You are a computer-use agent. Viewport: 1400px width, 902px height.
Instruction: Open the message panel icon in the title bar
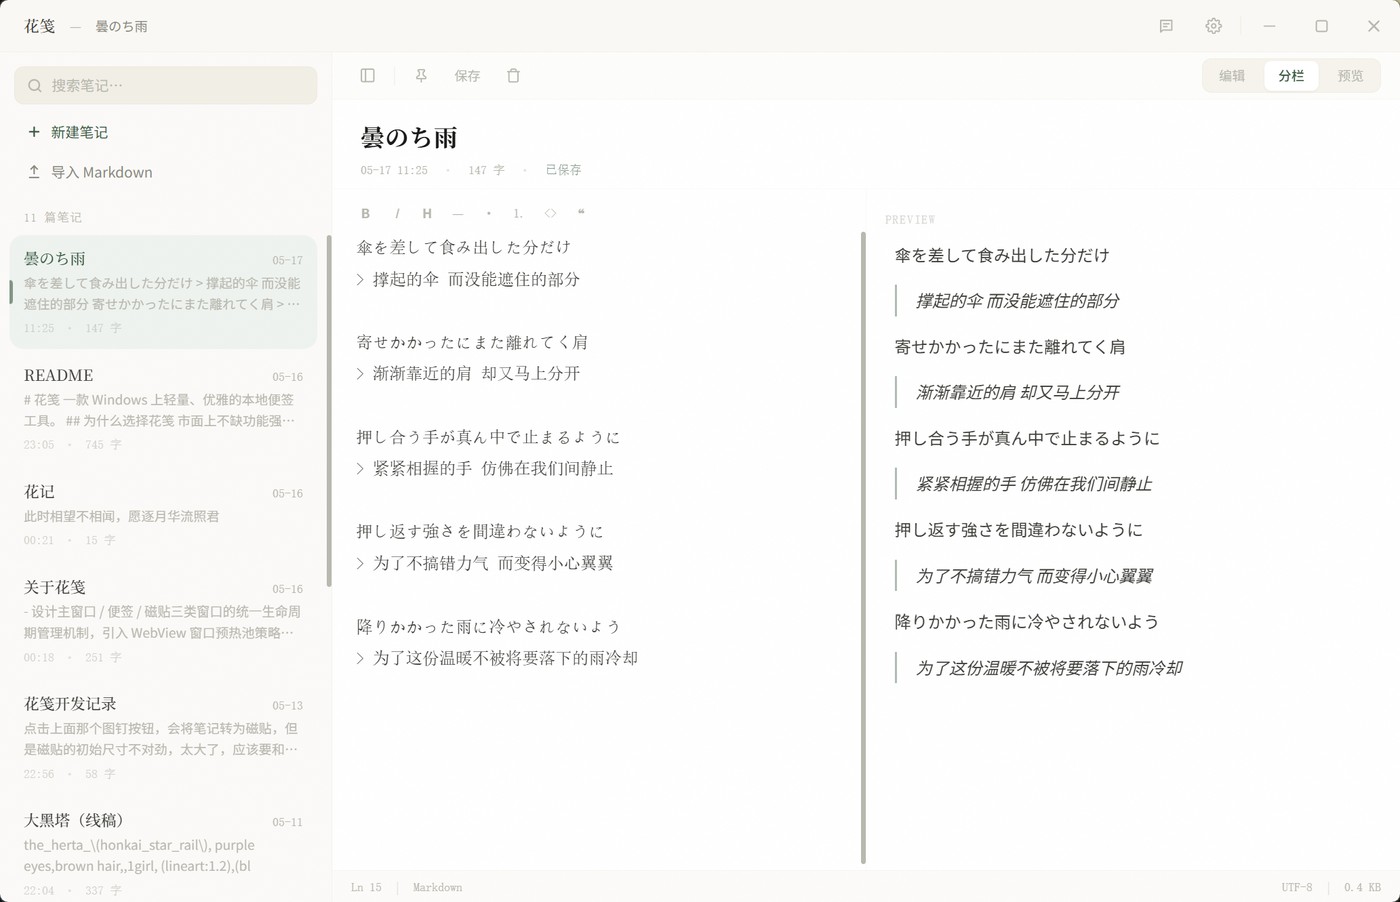[x=1166, y=26]
